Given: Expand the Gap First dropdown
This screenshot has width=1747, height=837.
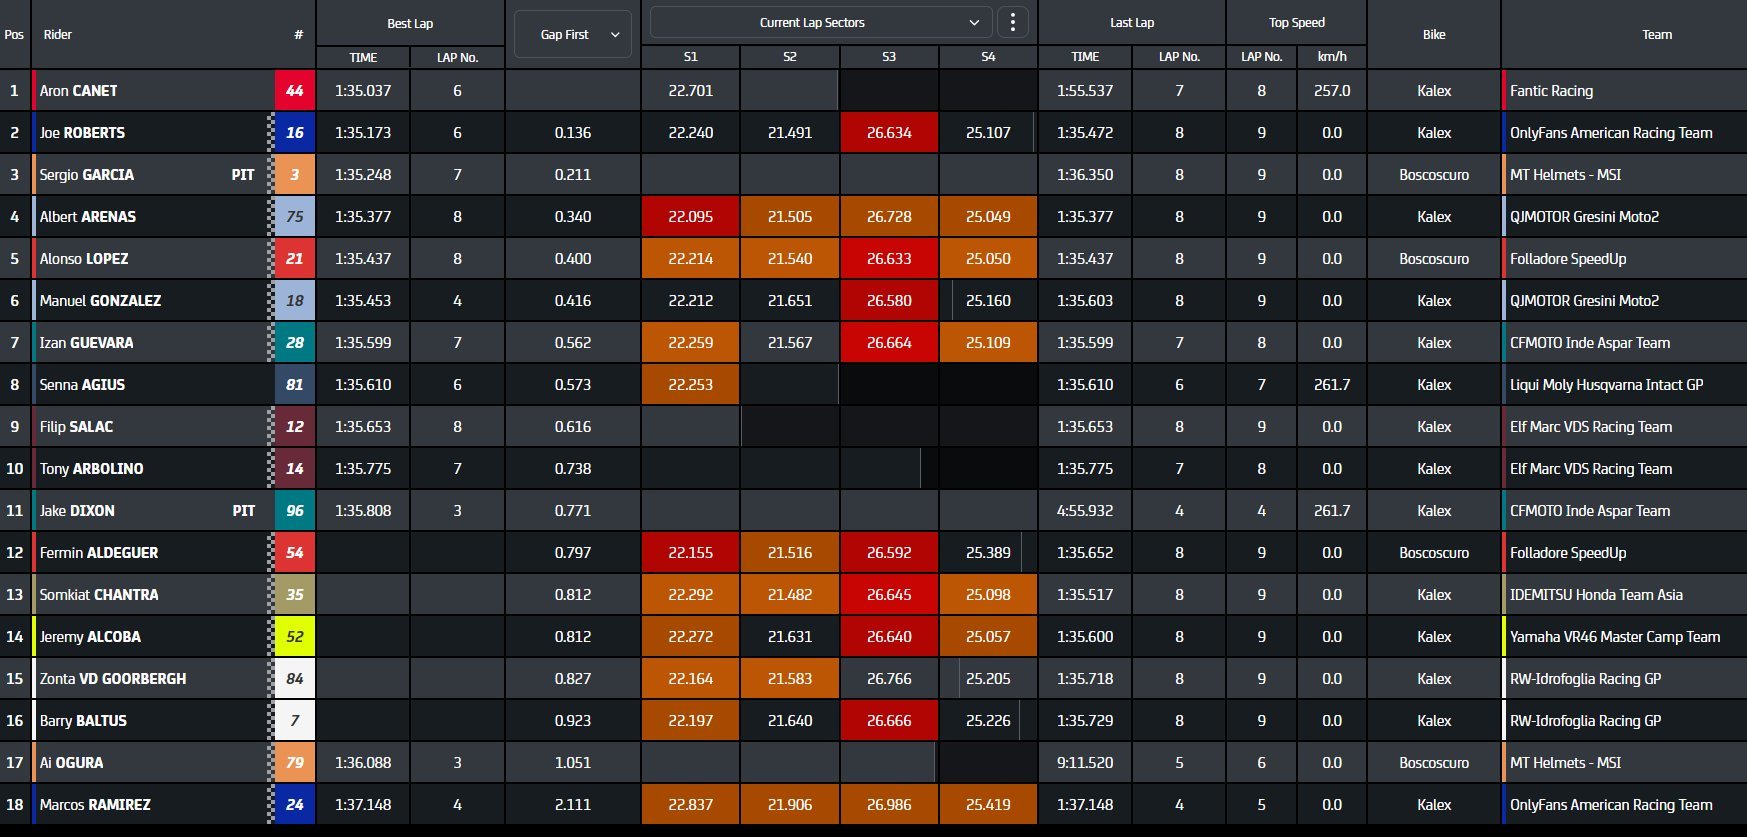Looking at the screenshot, I should pos(572,35).
